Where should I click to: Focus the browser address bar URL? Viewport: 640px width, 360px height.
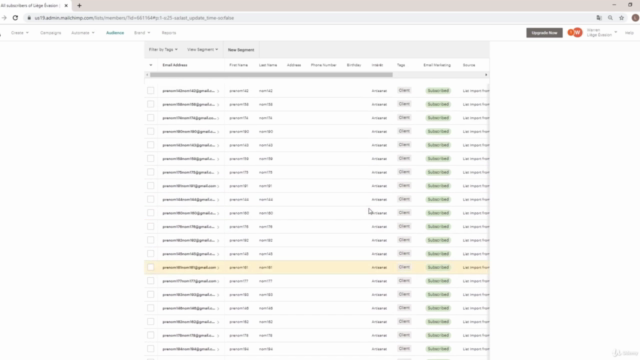click(x=134, y=18)
